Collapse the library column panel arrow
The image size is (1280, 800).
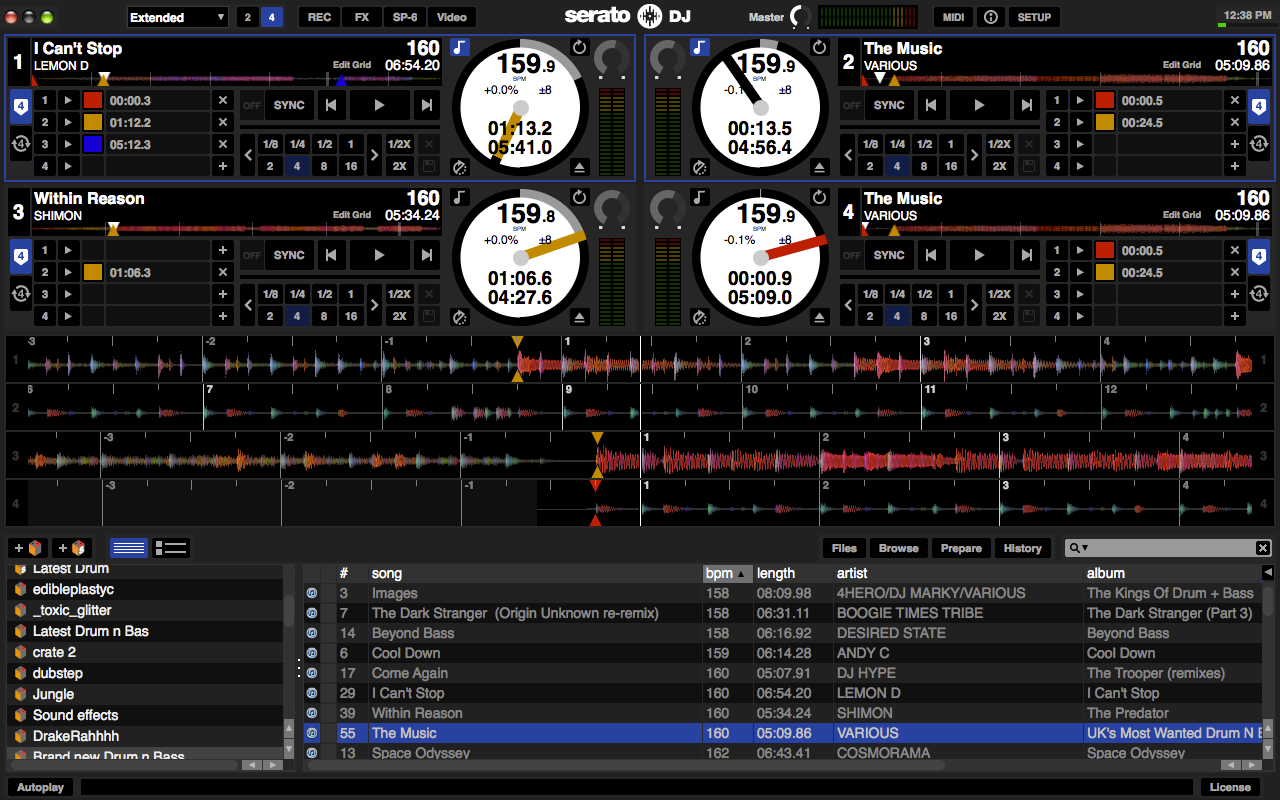point(1269,573)
